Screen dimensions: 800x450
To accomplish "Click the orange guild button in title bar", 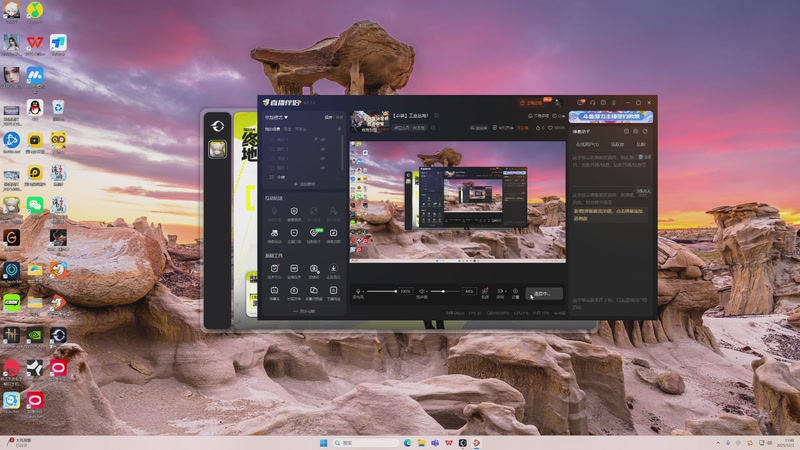I will click(533, 103).
